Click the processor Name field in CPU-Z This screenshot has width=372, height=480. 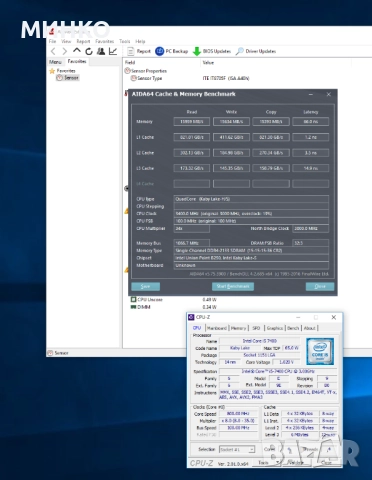tap(260, 341)
